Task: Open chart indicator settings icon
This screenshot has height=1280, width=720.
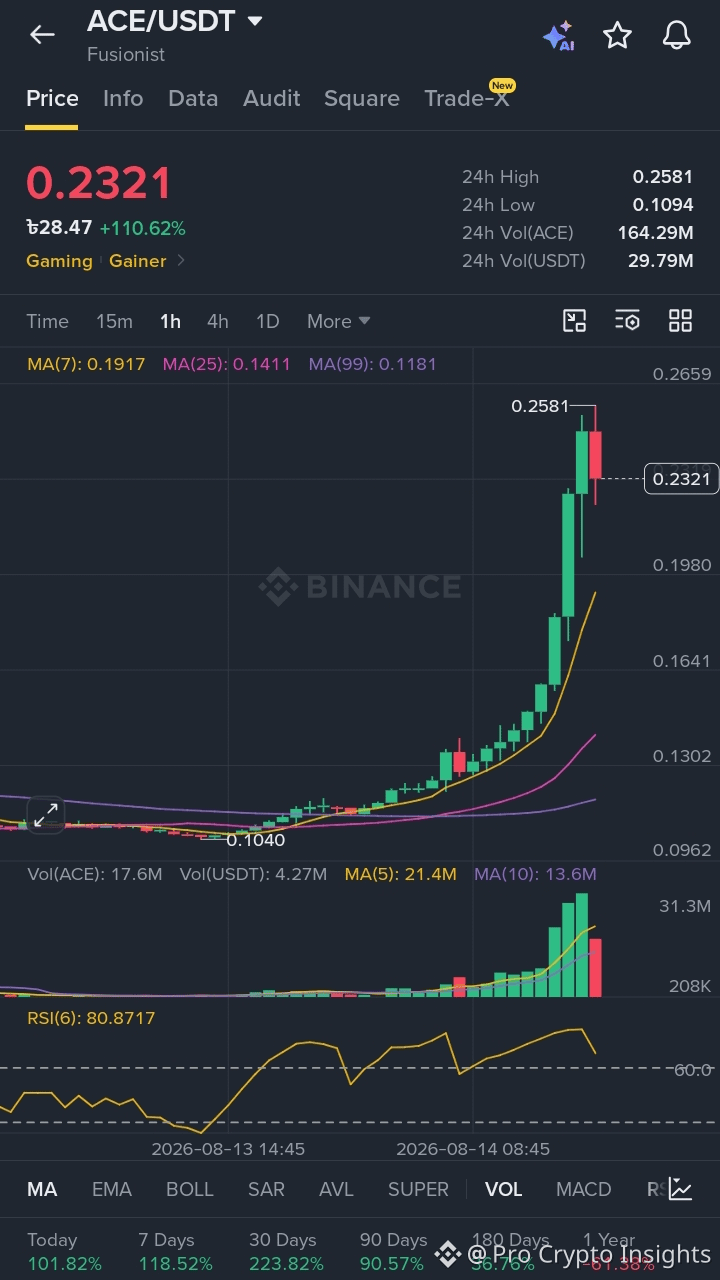Action: click(x=627, y=321)
